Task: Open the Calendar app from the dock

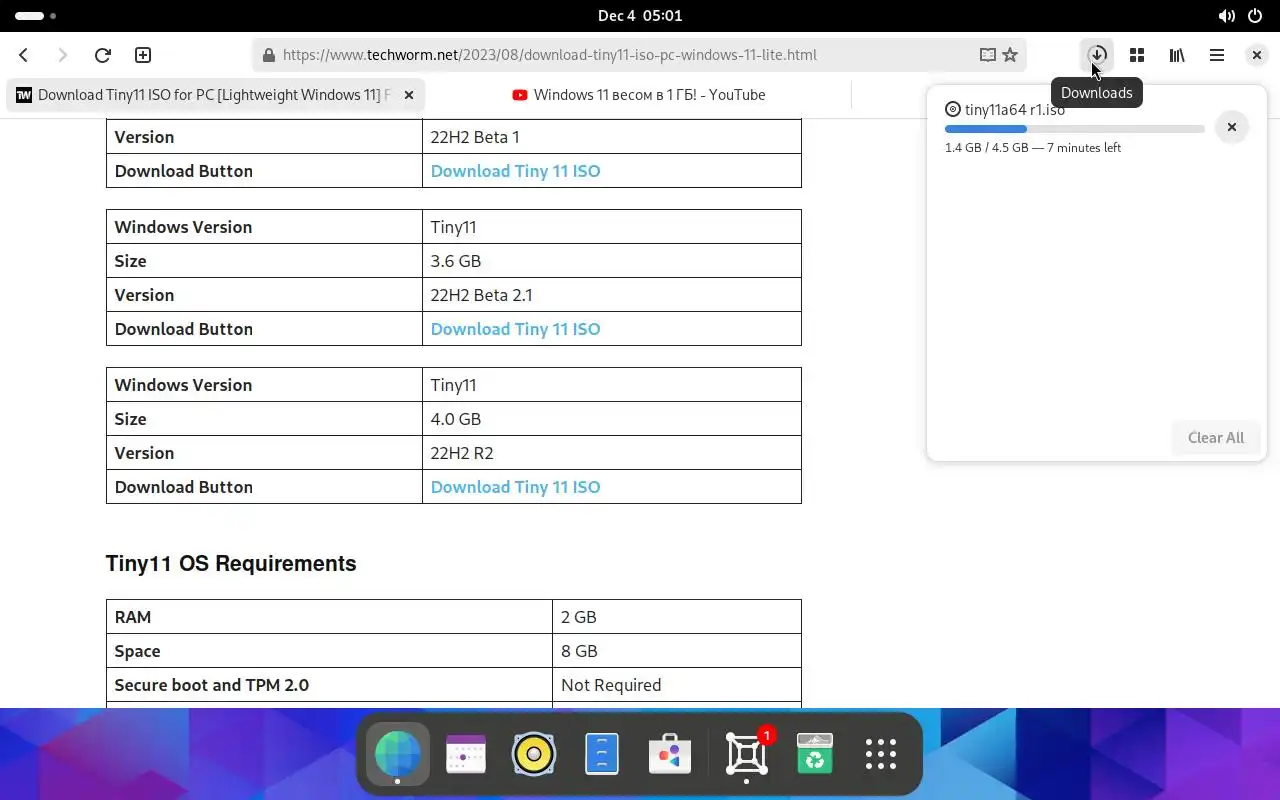Action: [466, 754]
